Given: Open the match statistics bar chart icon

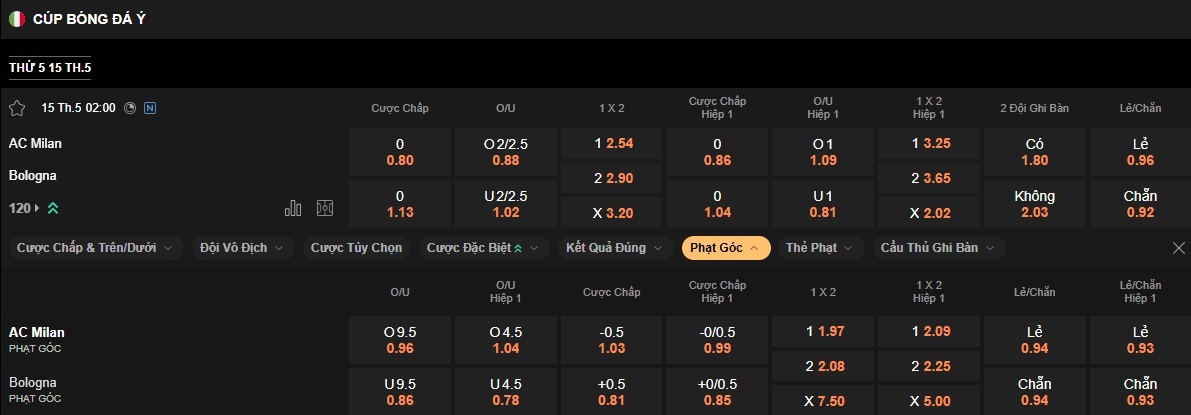Looking at the screenshot, I should pos(293,208).
